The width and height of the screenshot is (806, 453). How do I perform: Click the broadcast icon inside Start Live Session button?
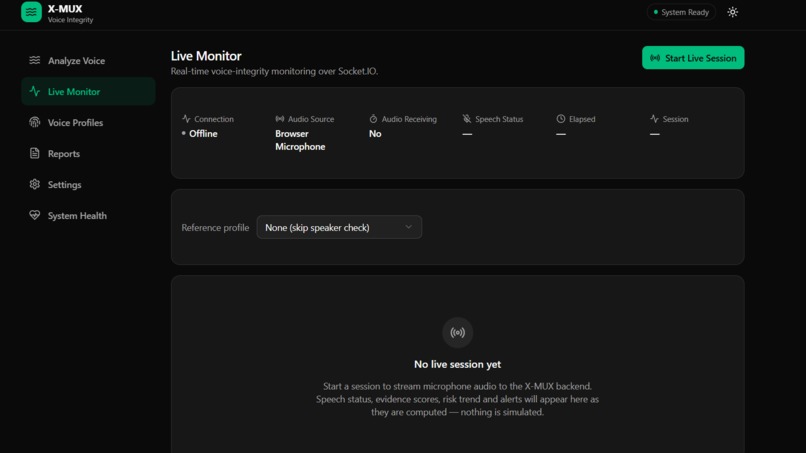pos(655,58)
